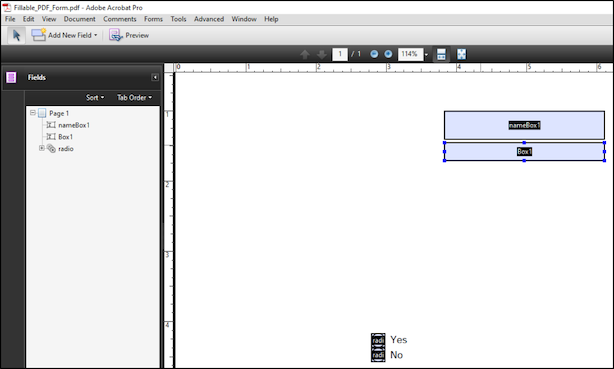
Task: Open the Document menu
Action: pos(79,19)
